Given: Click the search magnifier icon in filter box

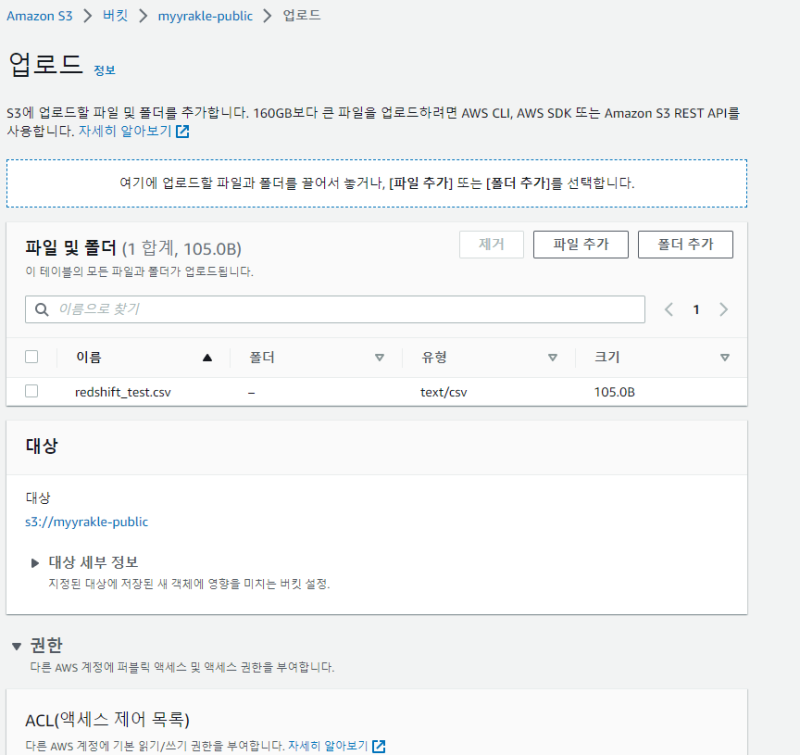Looking at the screenshot, I should [x=42, y=310].
